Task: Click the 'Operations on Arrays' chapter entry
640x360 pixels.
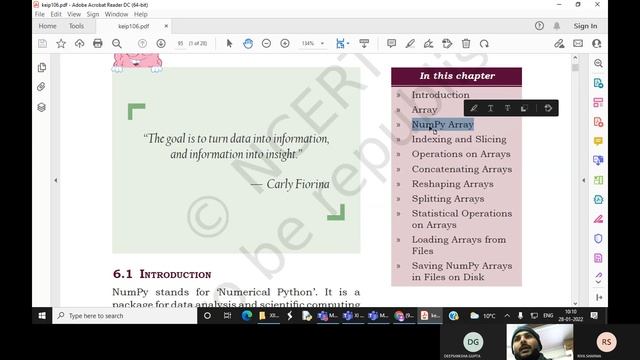Action: (x=461, y=154)
